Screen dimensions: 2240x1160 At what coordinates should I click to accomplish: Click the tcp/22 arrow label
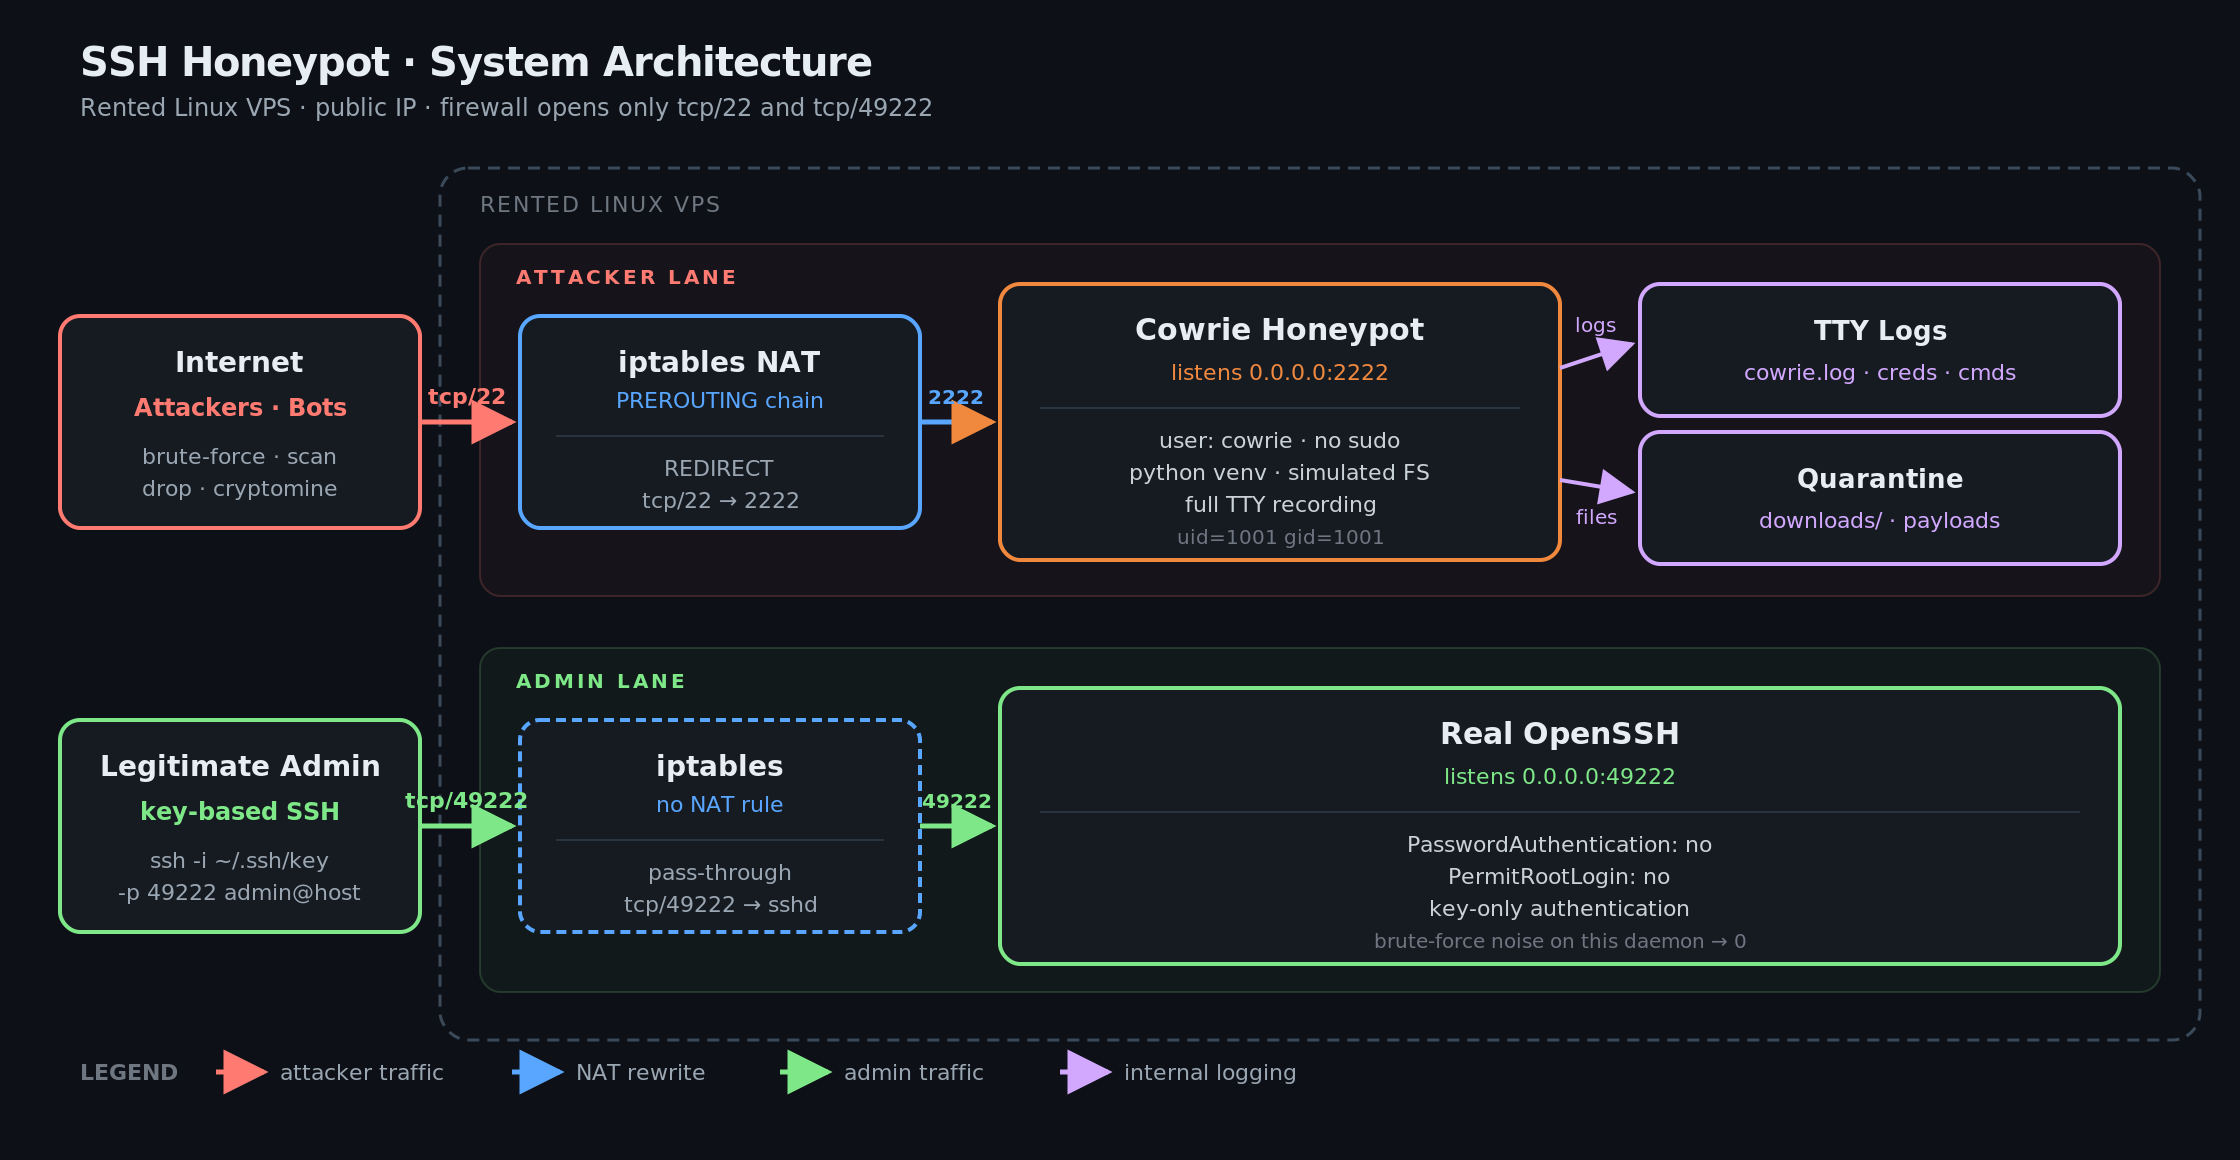pyautogui.click(x=467, y=397)
